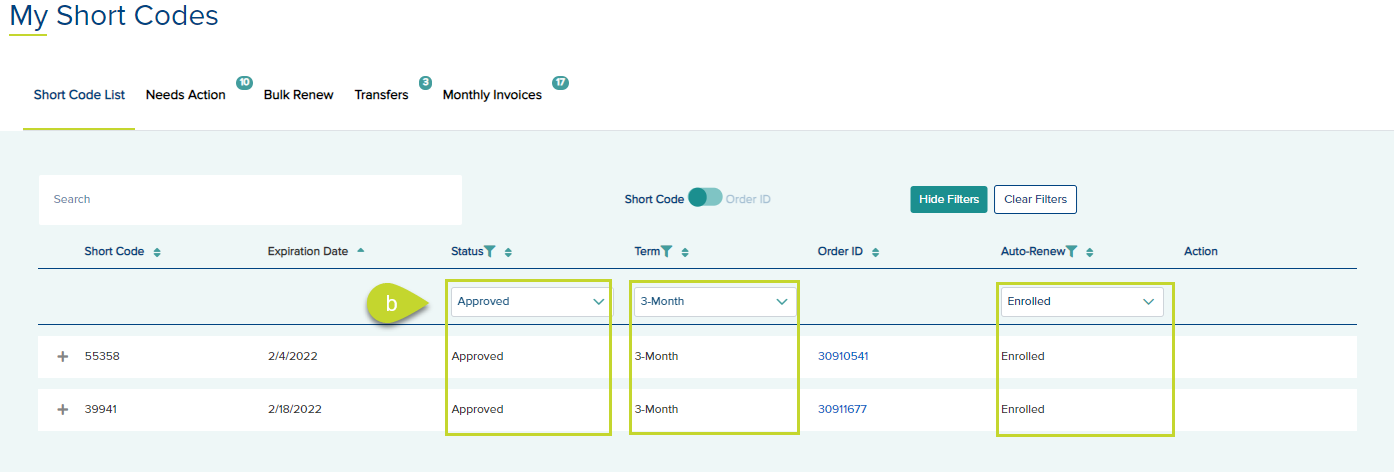Open the Status filter dropdown showing Approved
Screen dimensions: 1394x472
pyautogui.click(x=529, y=301)
